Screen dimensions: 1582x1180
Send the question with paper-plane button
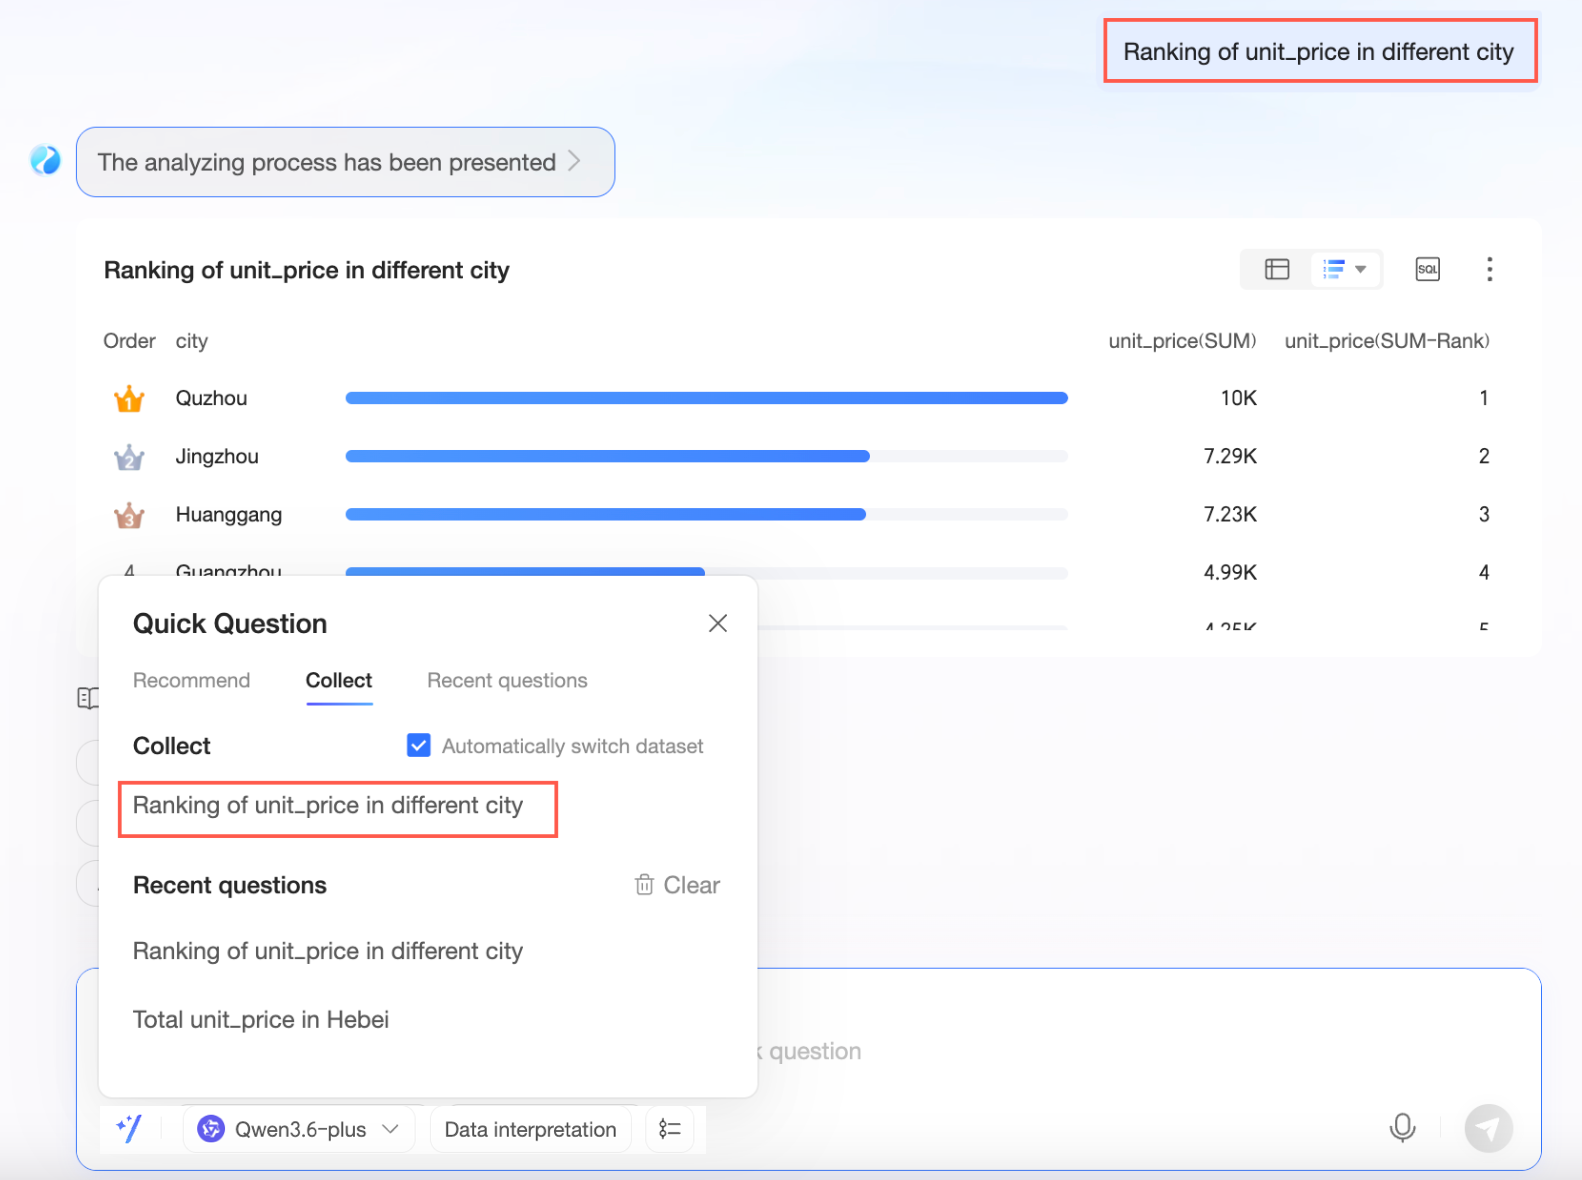pyautogui.click(x=1488, y=1128)
